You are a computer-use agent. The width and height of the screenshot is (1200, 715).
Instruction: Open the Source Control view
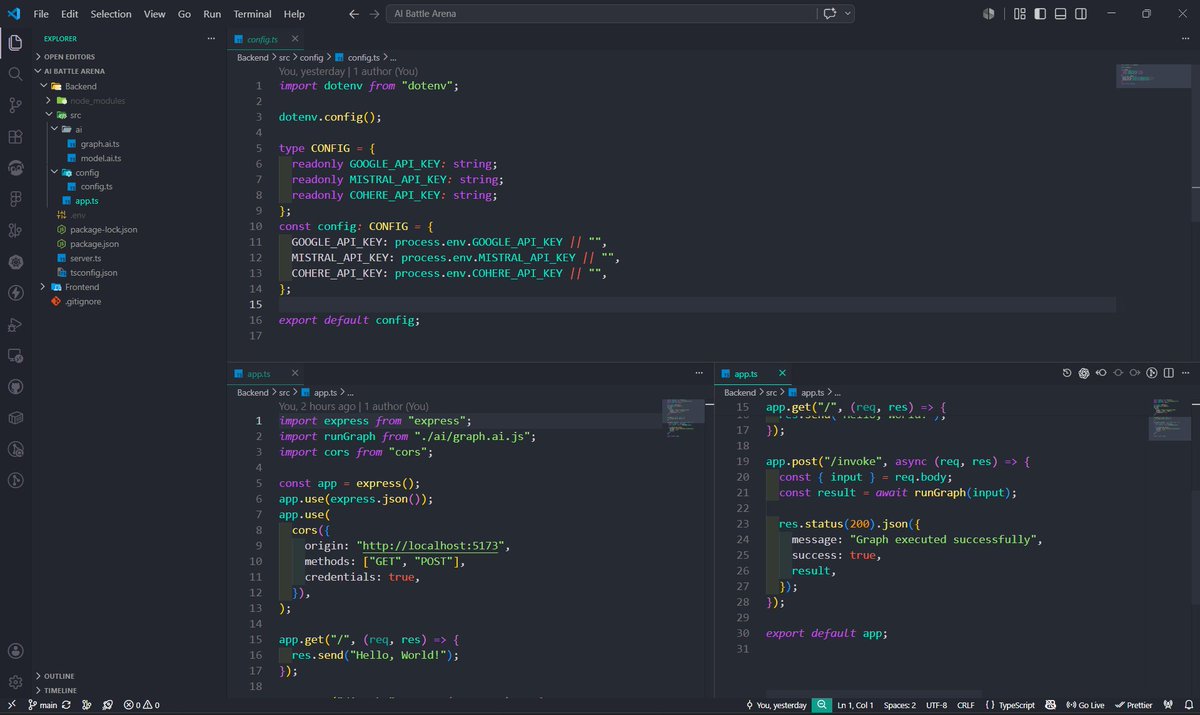(x=15, y=105)
